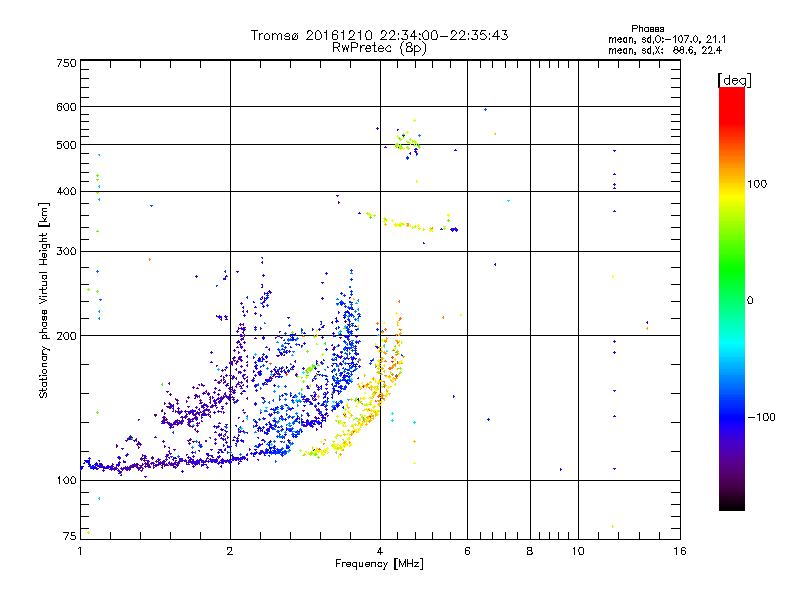Click x-axis tick label '2'
The image size is (800, 600).
(230, 551)
